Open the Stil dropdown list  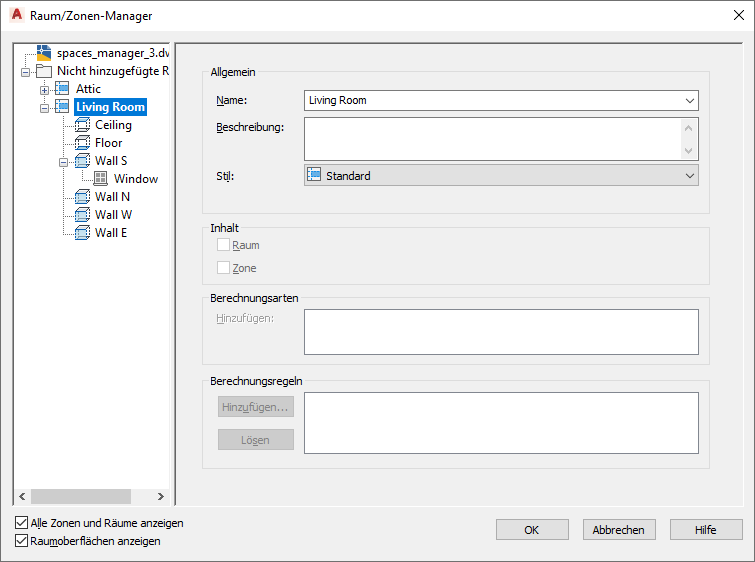689,176
